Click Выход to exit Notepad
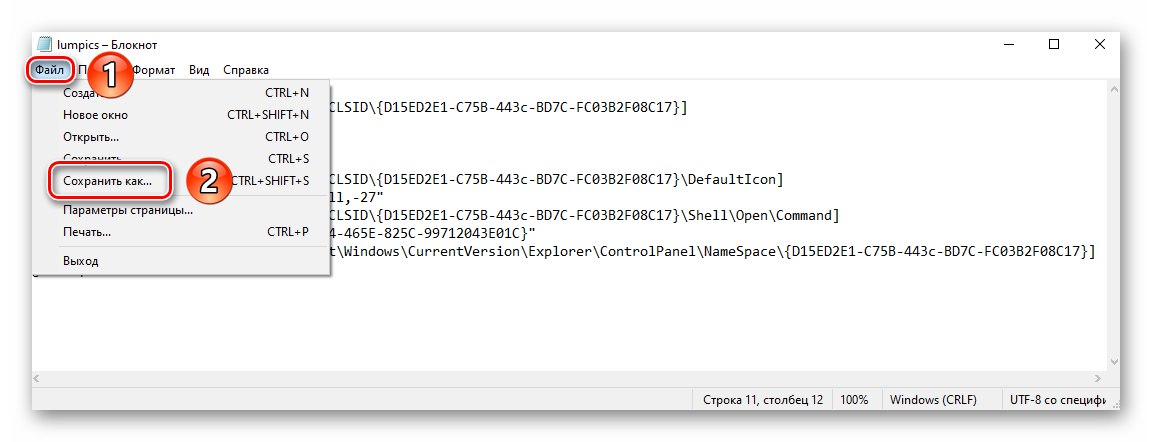Viewport: 1152px width, 442px height. coord(81,260)
